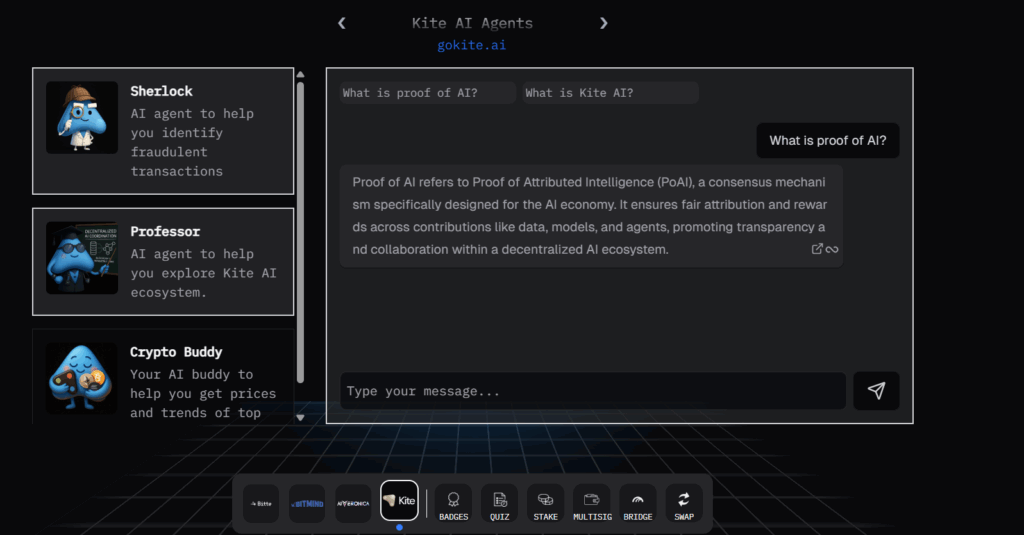Click the "What is Kite AI?" suggestion

tap(610, 93)
